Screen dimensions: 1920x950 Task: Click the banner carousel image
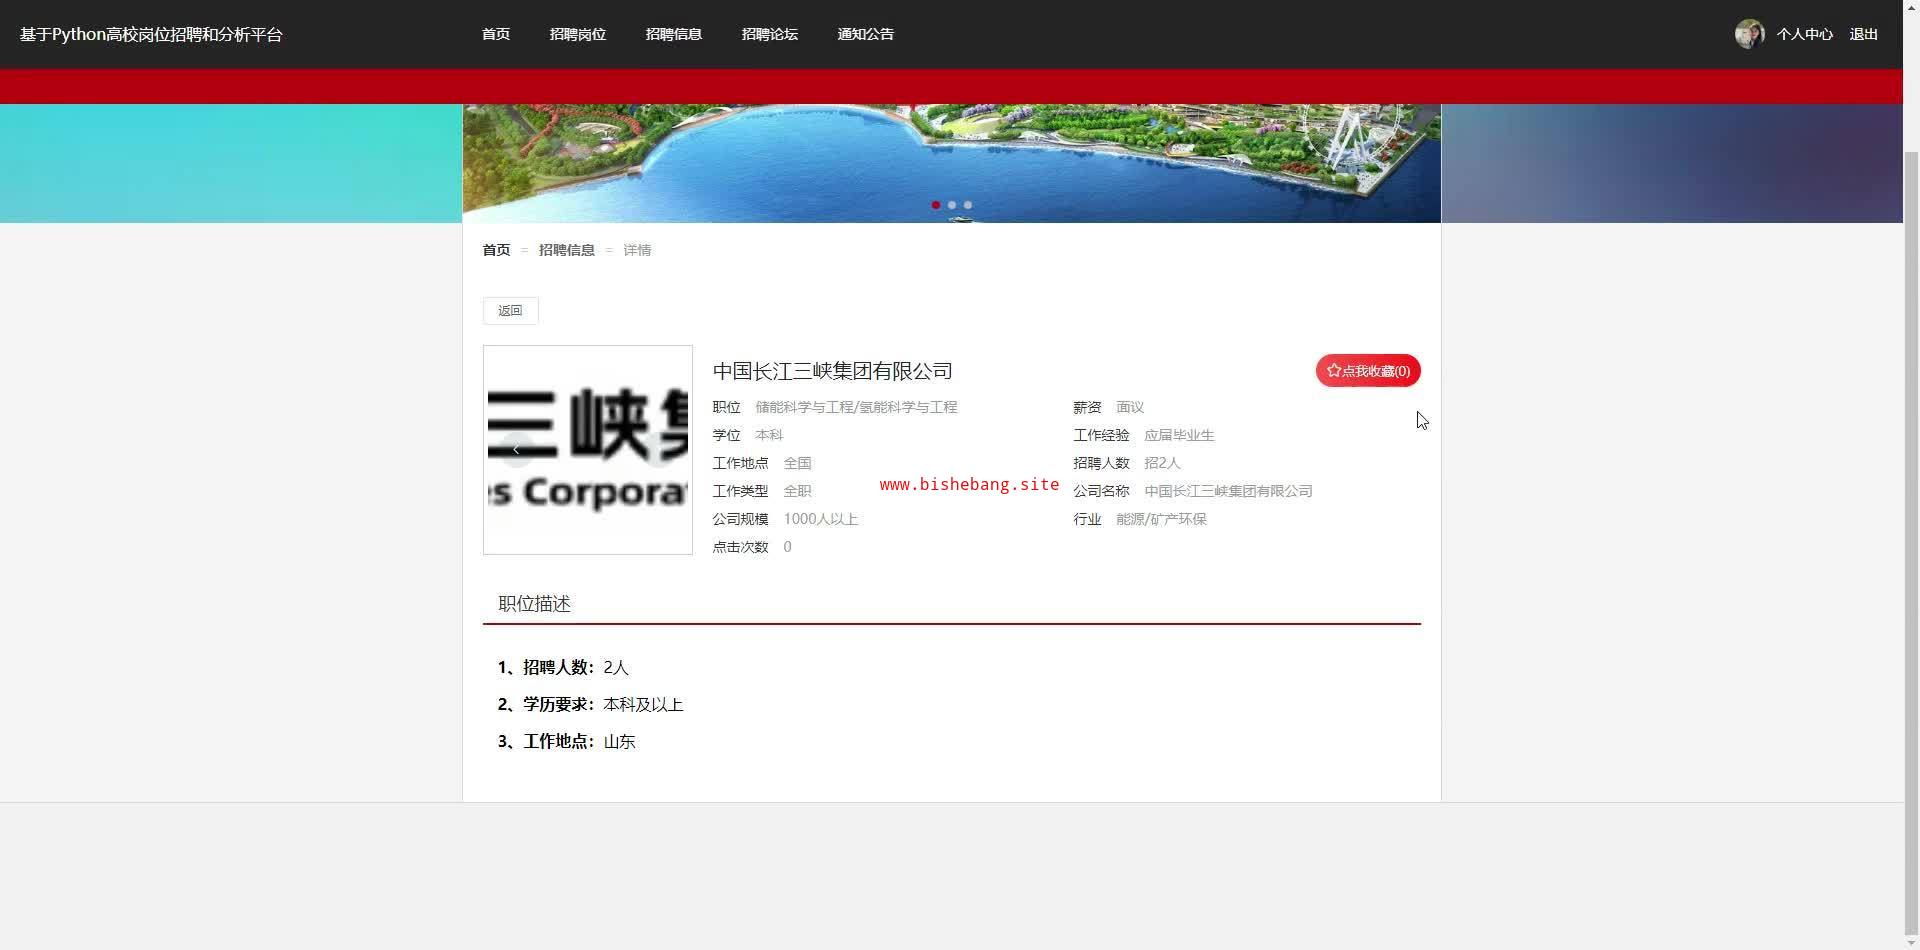pos(952,163)
